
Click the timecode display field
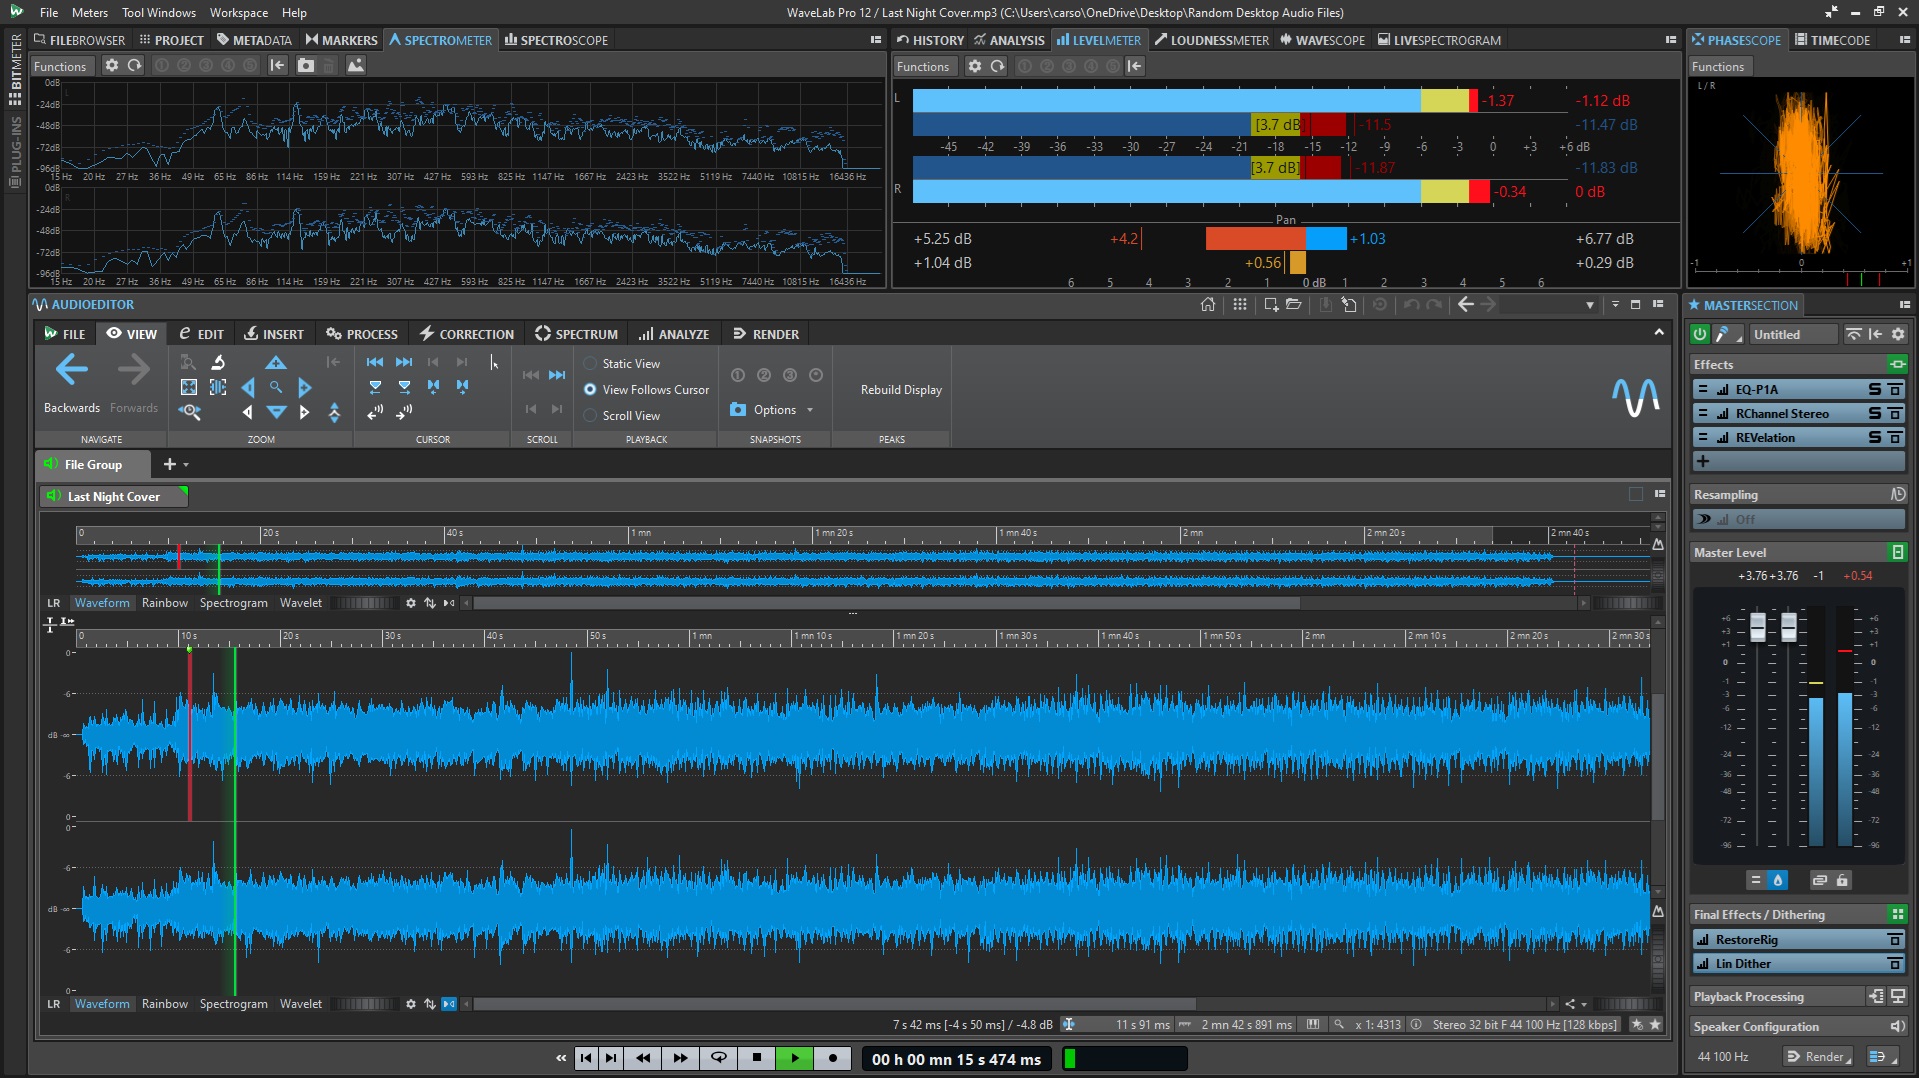pos(956,1059)
